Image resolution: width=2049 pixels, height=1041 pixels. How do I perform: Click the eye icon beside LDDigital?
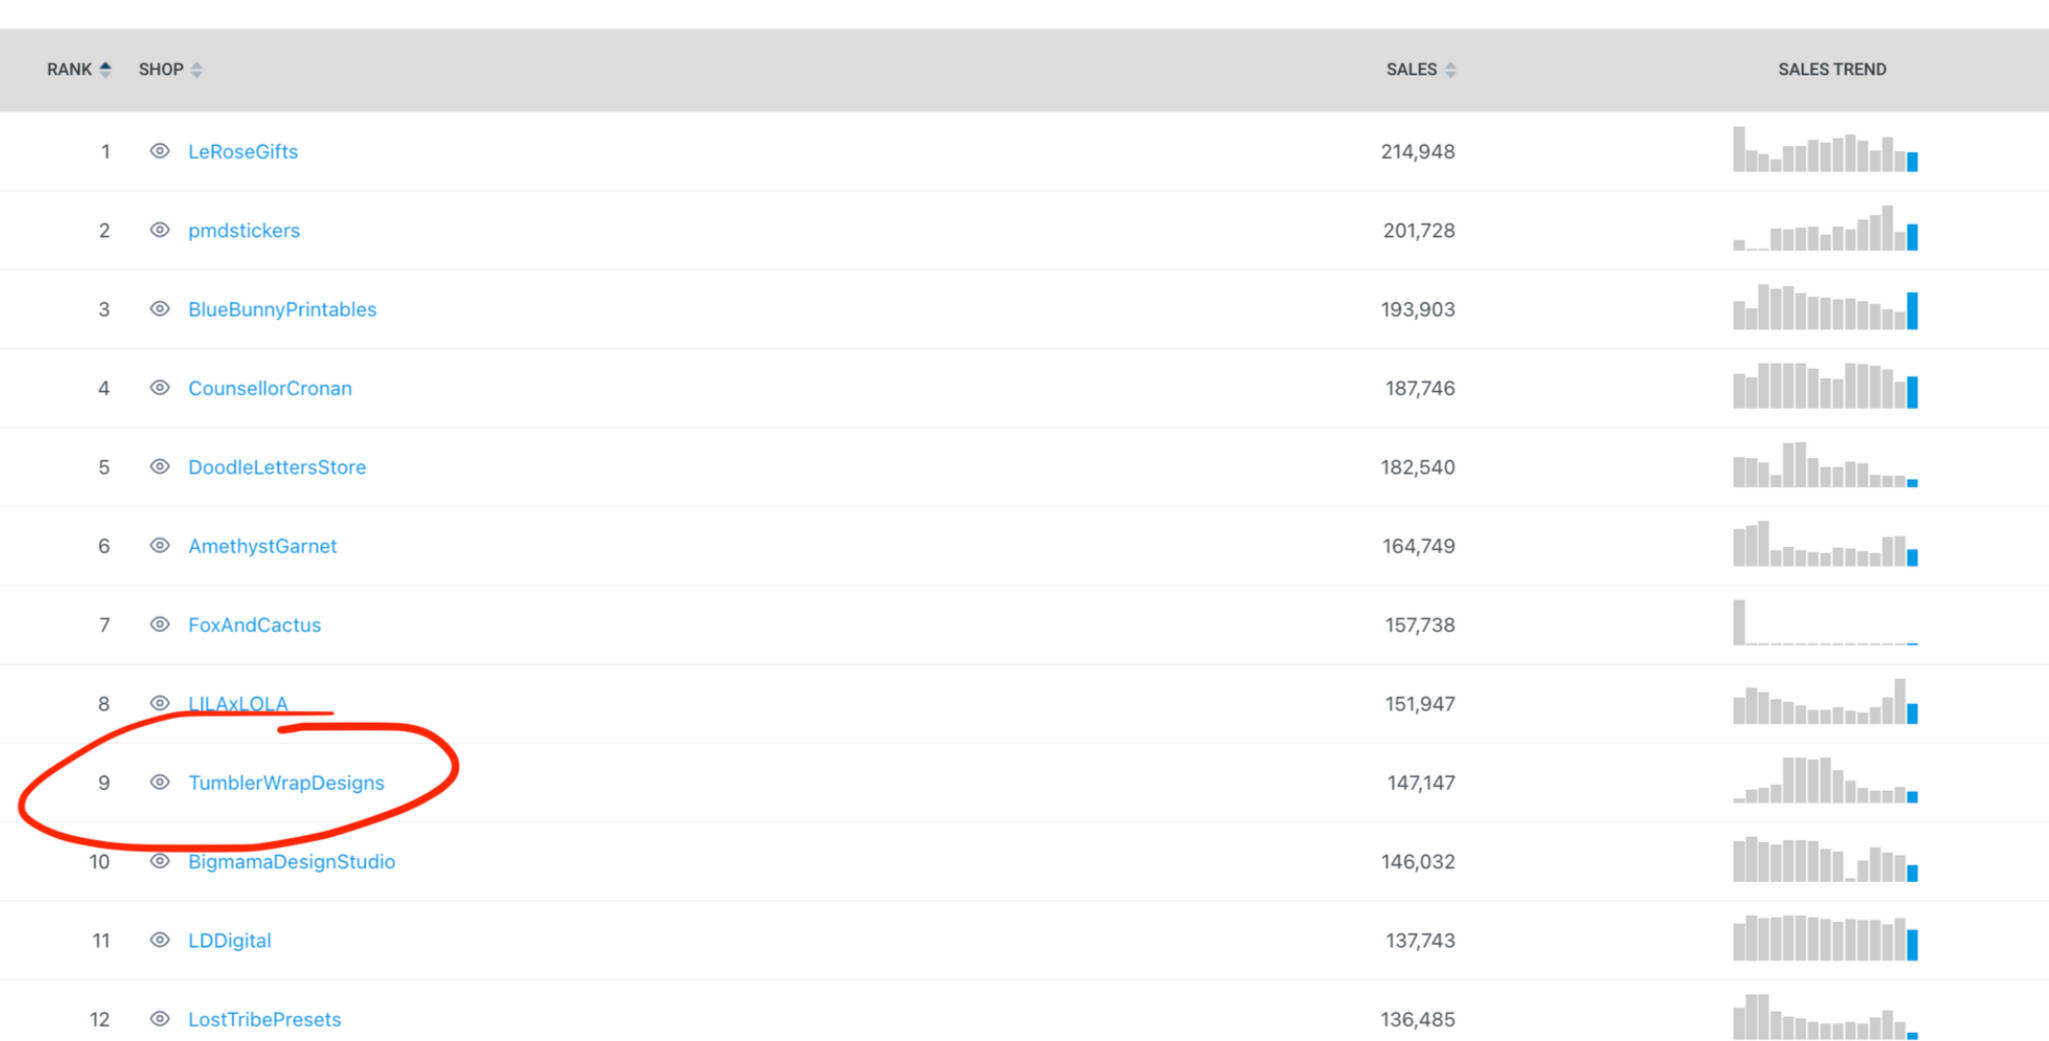point(159,940)
